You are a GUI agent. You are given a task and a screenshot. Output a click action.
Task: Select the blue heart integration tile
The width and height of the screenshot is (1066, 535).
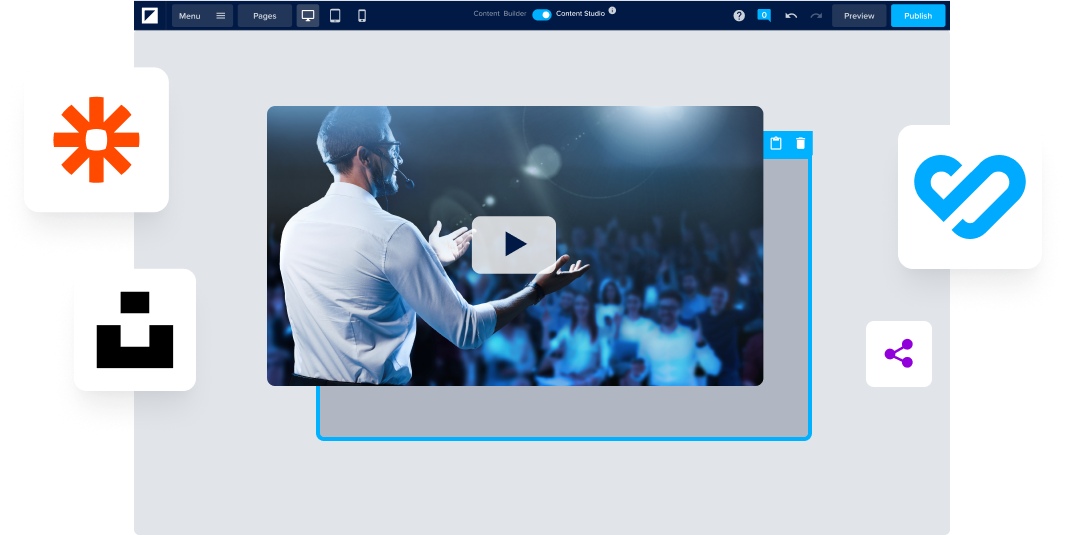tap(969, 197)
